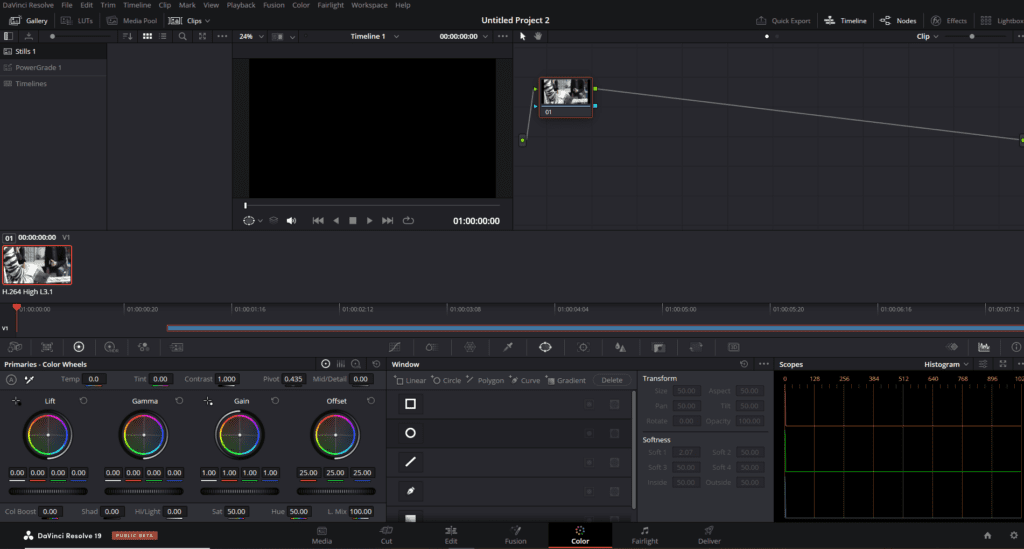The height and width of the screenshot is (549, 1024).
Task: Open the Window palette options menu
Action: [763, 364]
